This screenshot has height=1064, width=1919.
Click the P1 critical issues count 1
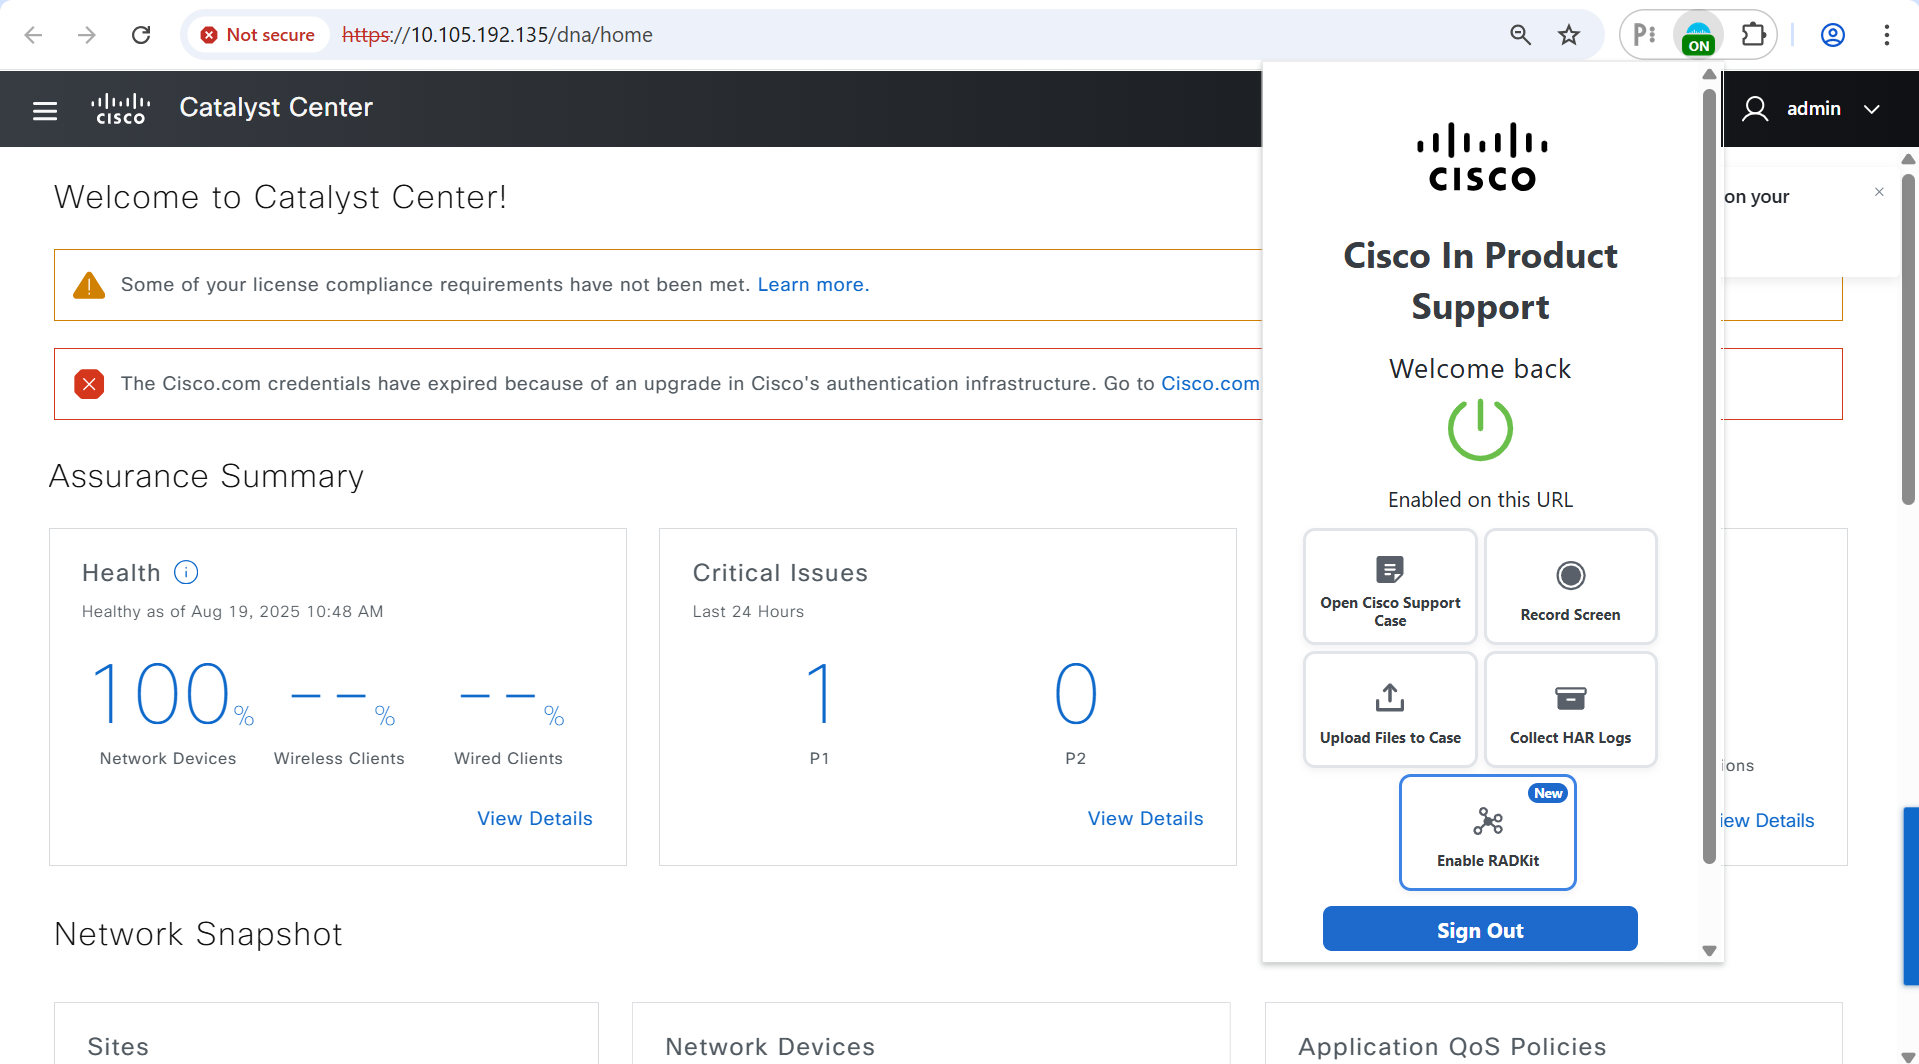pyautogui.click(x=819, y=694)
